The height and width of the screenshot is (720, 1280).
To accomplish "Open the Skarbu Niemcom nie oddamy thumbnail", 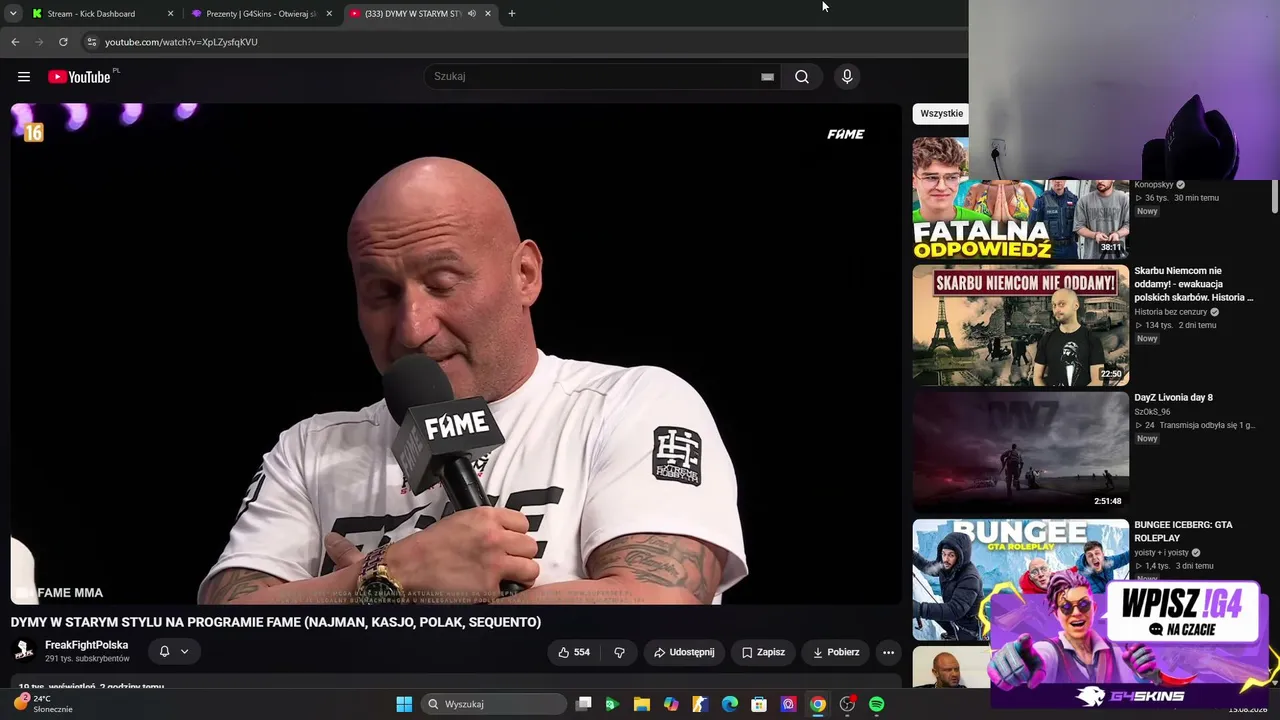I will pyautogui.click(x=1020, y=325).
